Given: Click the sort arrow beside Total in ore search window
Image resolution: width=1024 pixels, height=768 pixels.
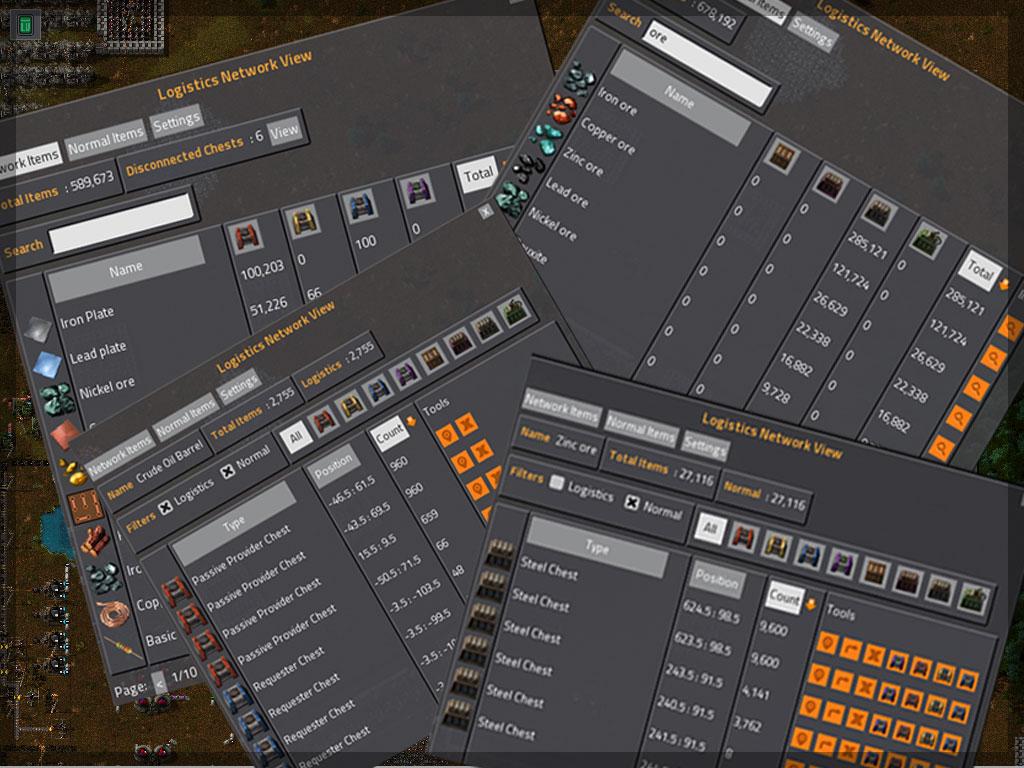Looking at the screenshot, I should [1004, 285].
